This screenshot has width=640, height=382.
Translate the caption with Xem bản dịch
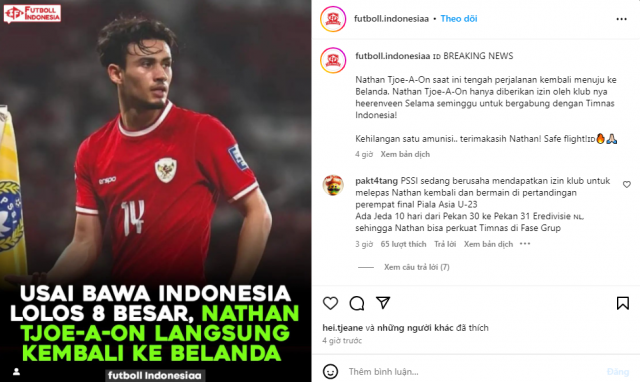tap(405, 154)
